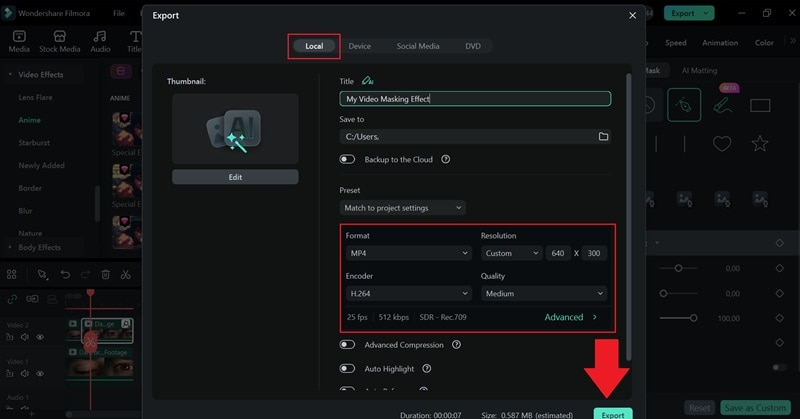Open the Media panel in Filmora toolbar
800x419 pixels.
[19, 41]
